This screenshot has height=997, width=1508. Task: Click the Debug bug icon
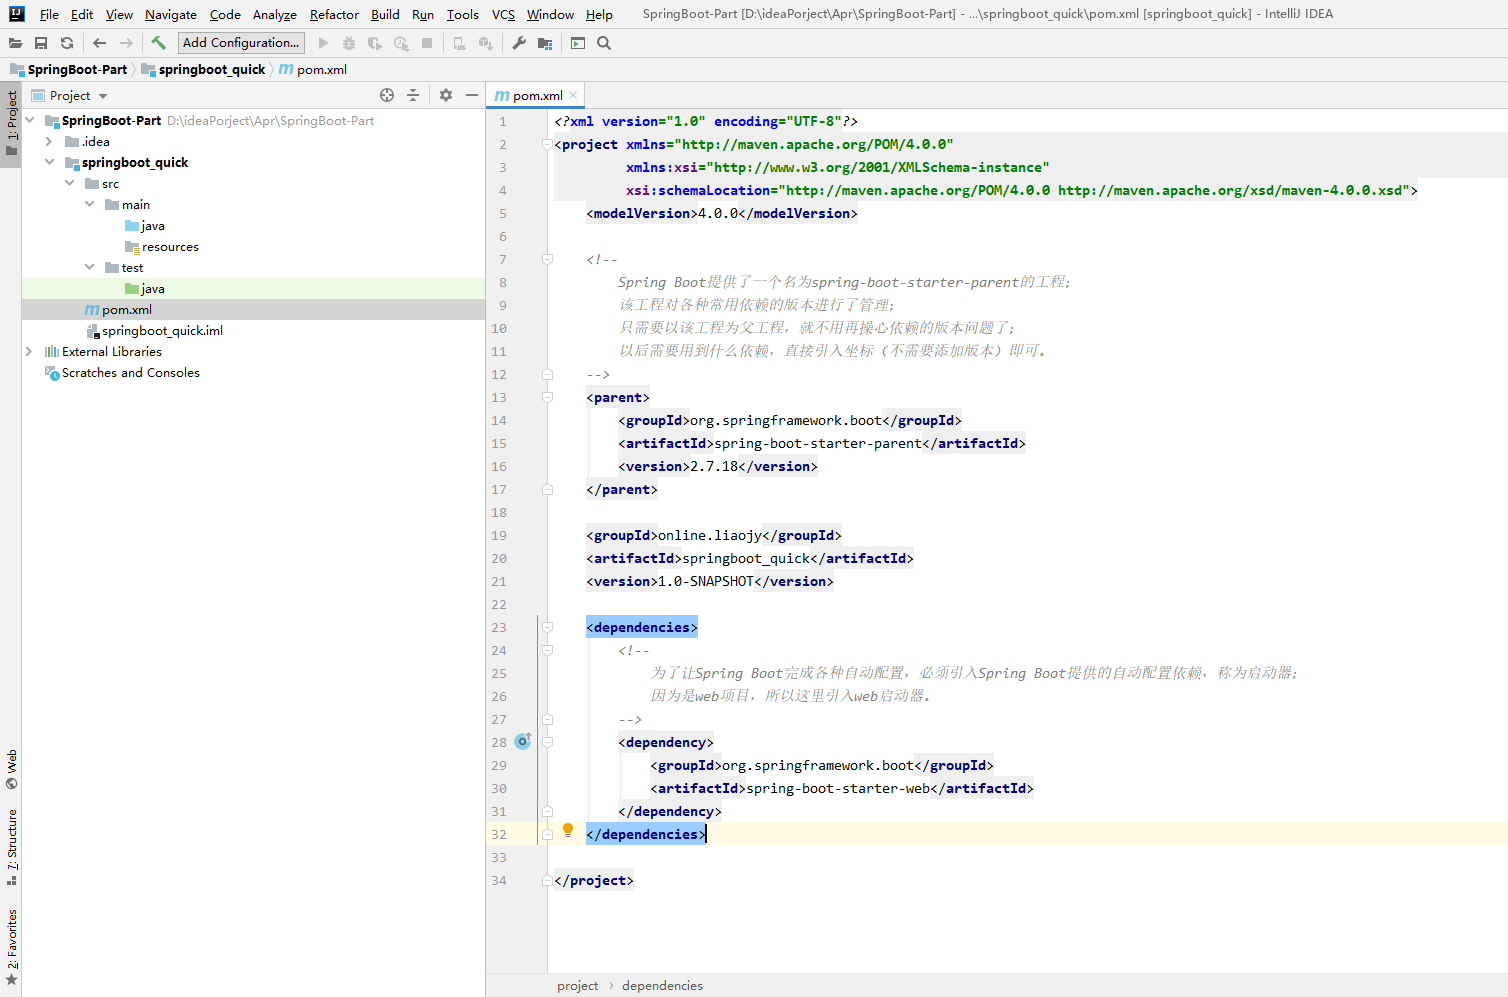(349, 43)
